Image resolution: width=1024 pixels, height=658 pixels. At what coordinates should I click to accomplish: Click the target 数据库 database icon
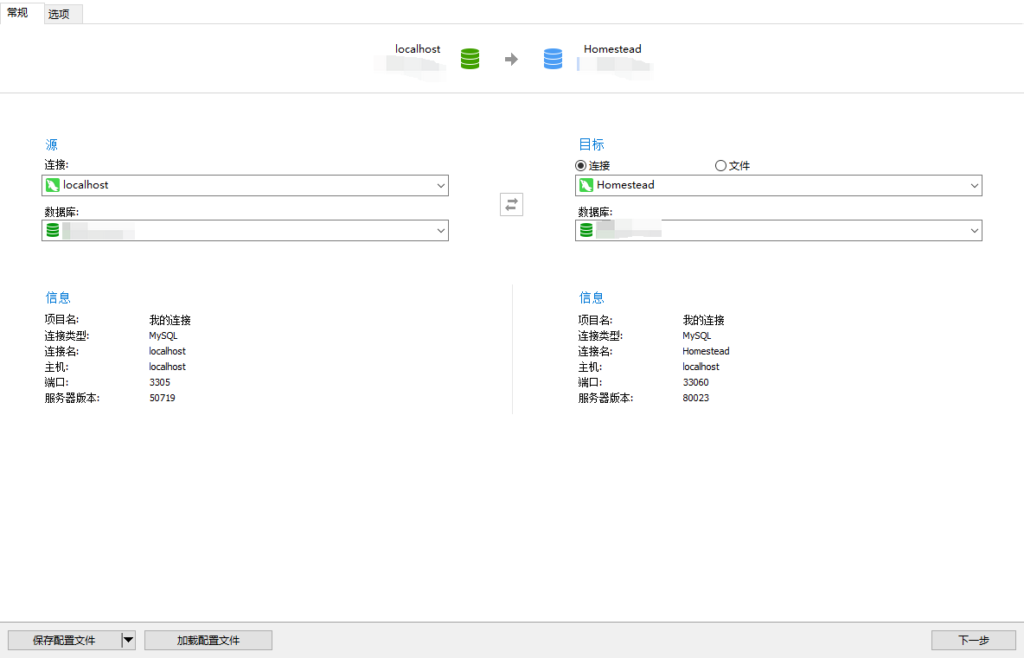click(x=586, y=230)
